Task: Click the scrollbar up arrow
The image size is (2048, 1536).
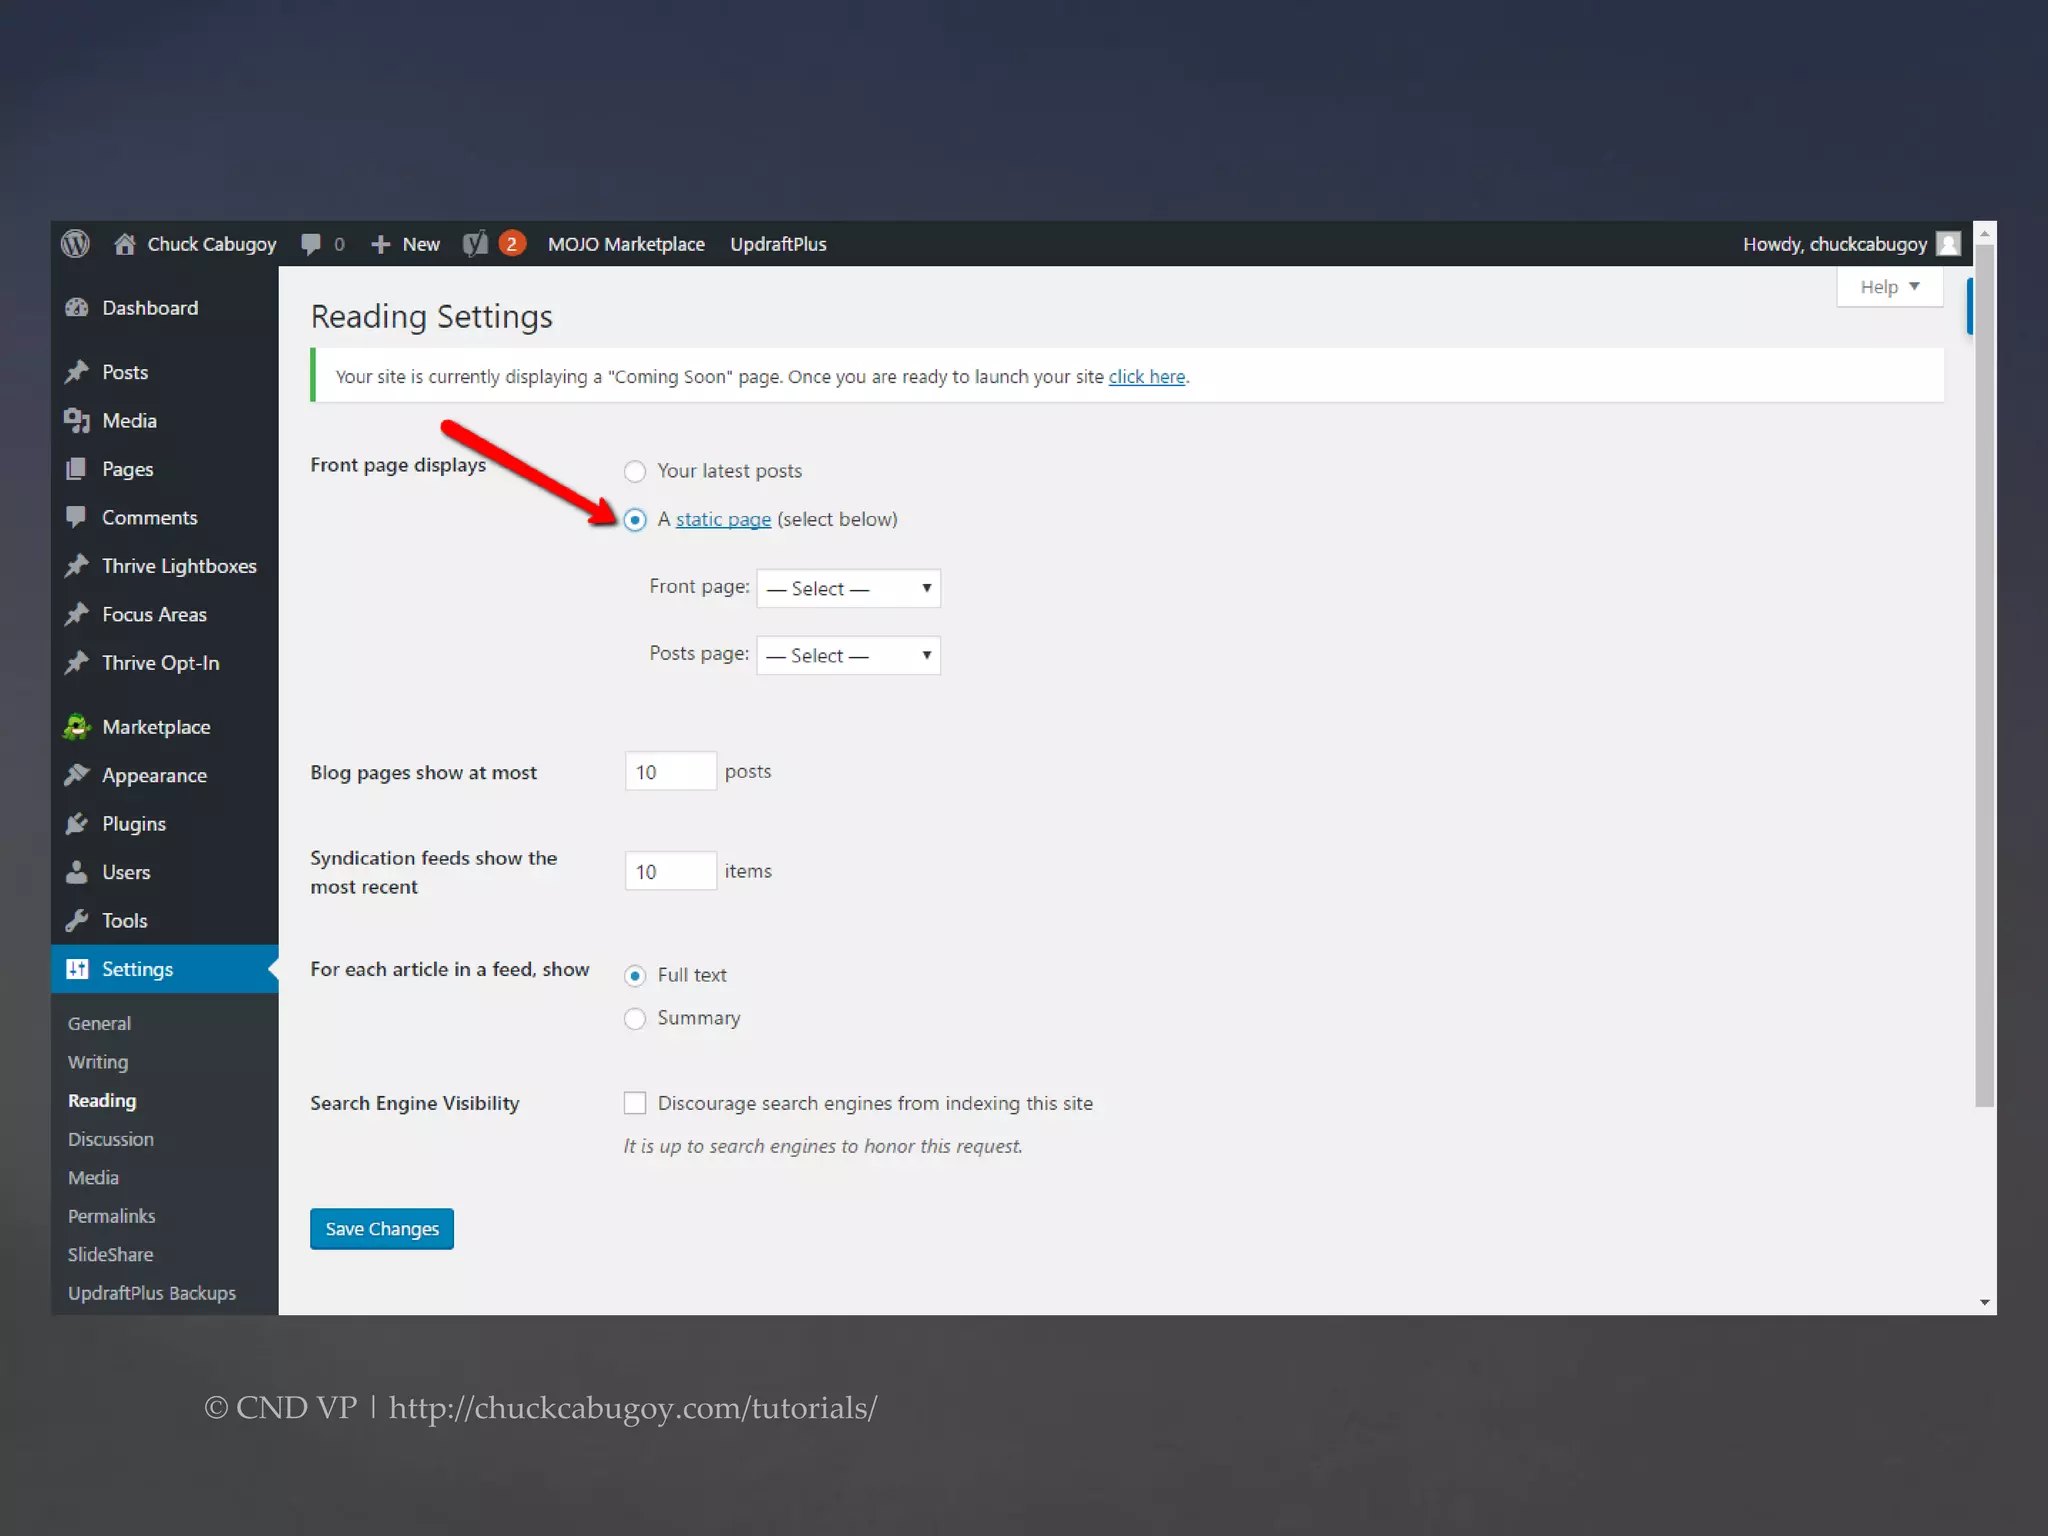Action: [x=1985, y=233]
